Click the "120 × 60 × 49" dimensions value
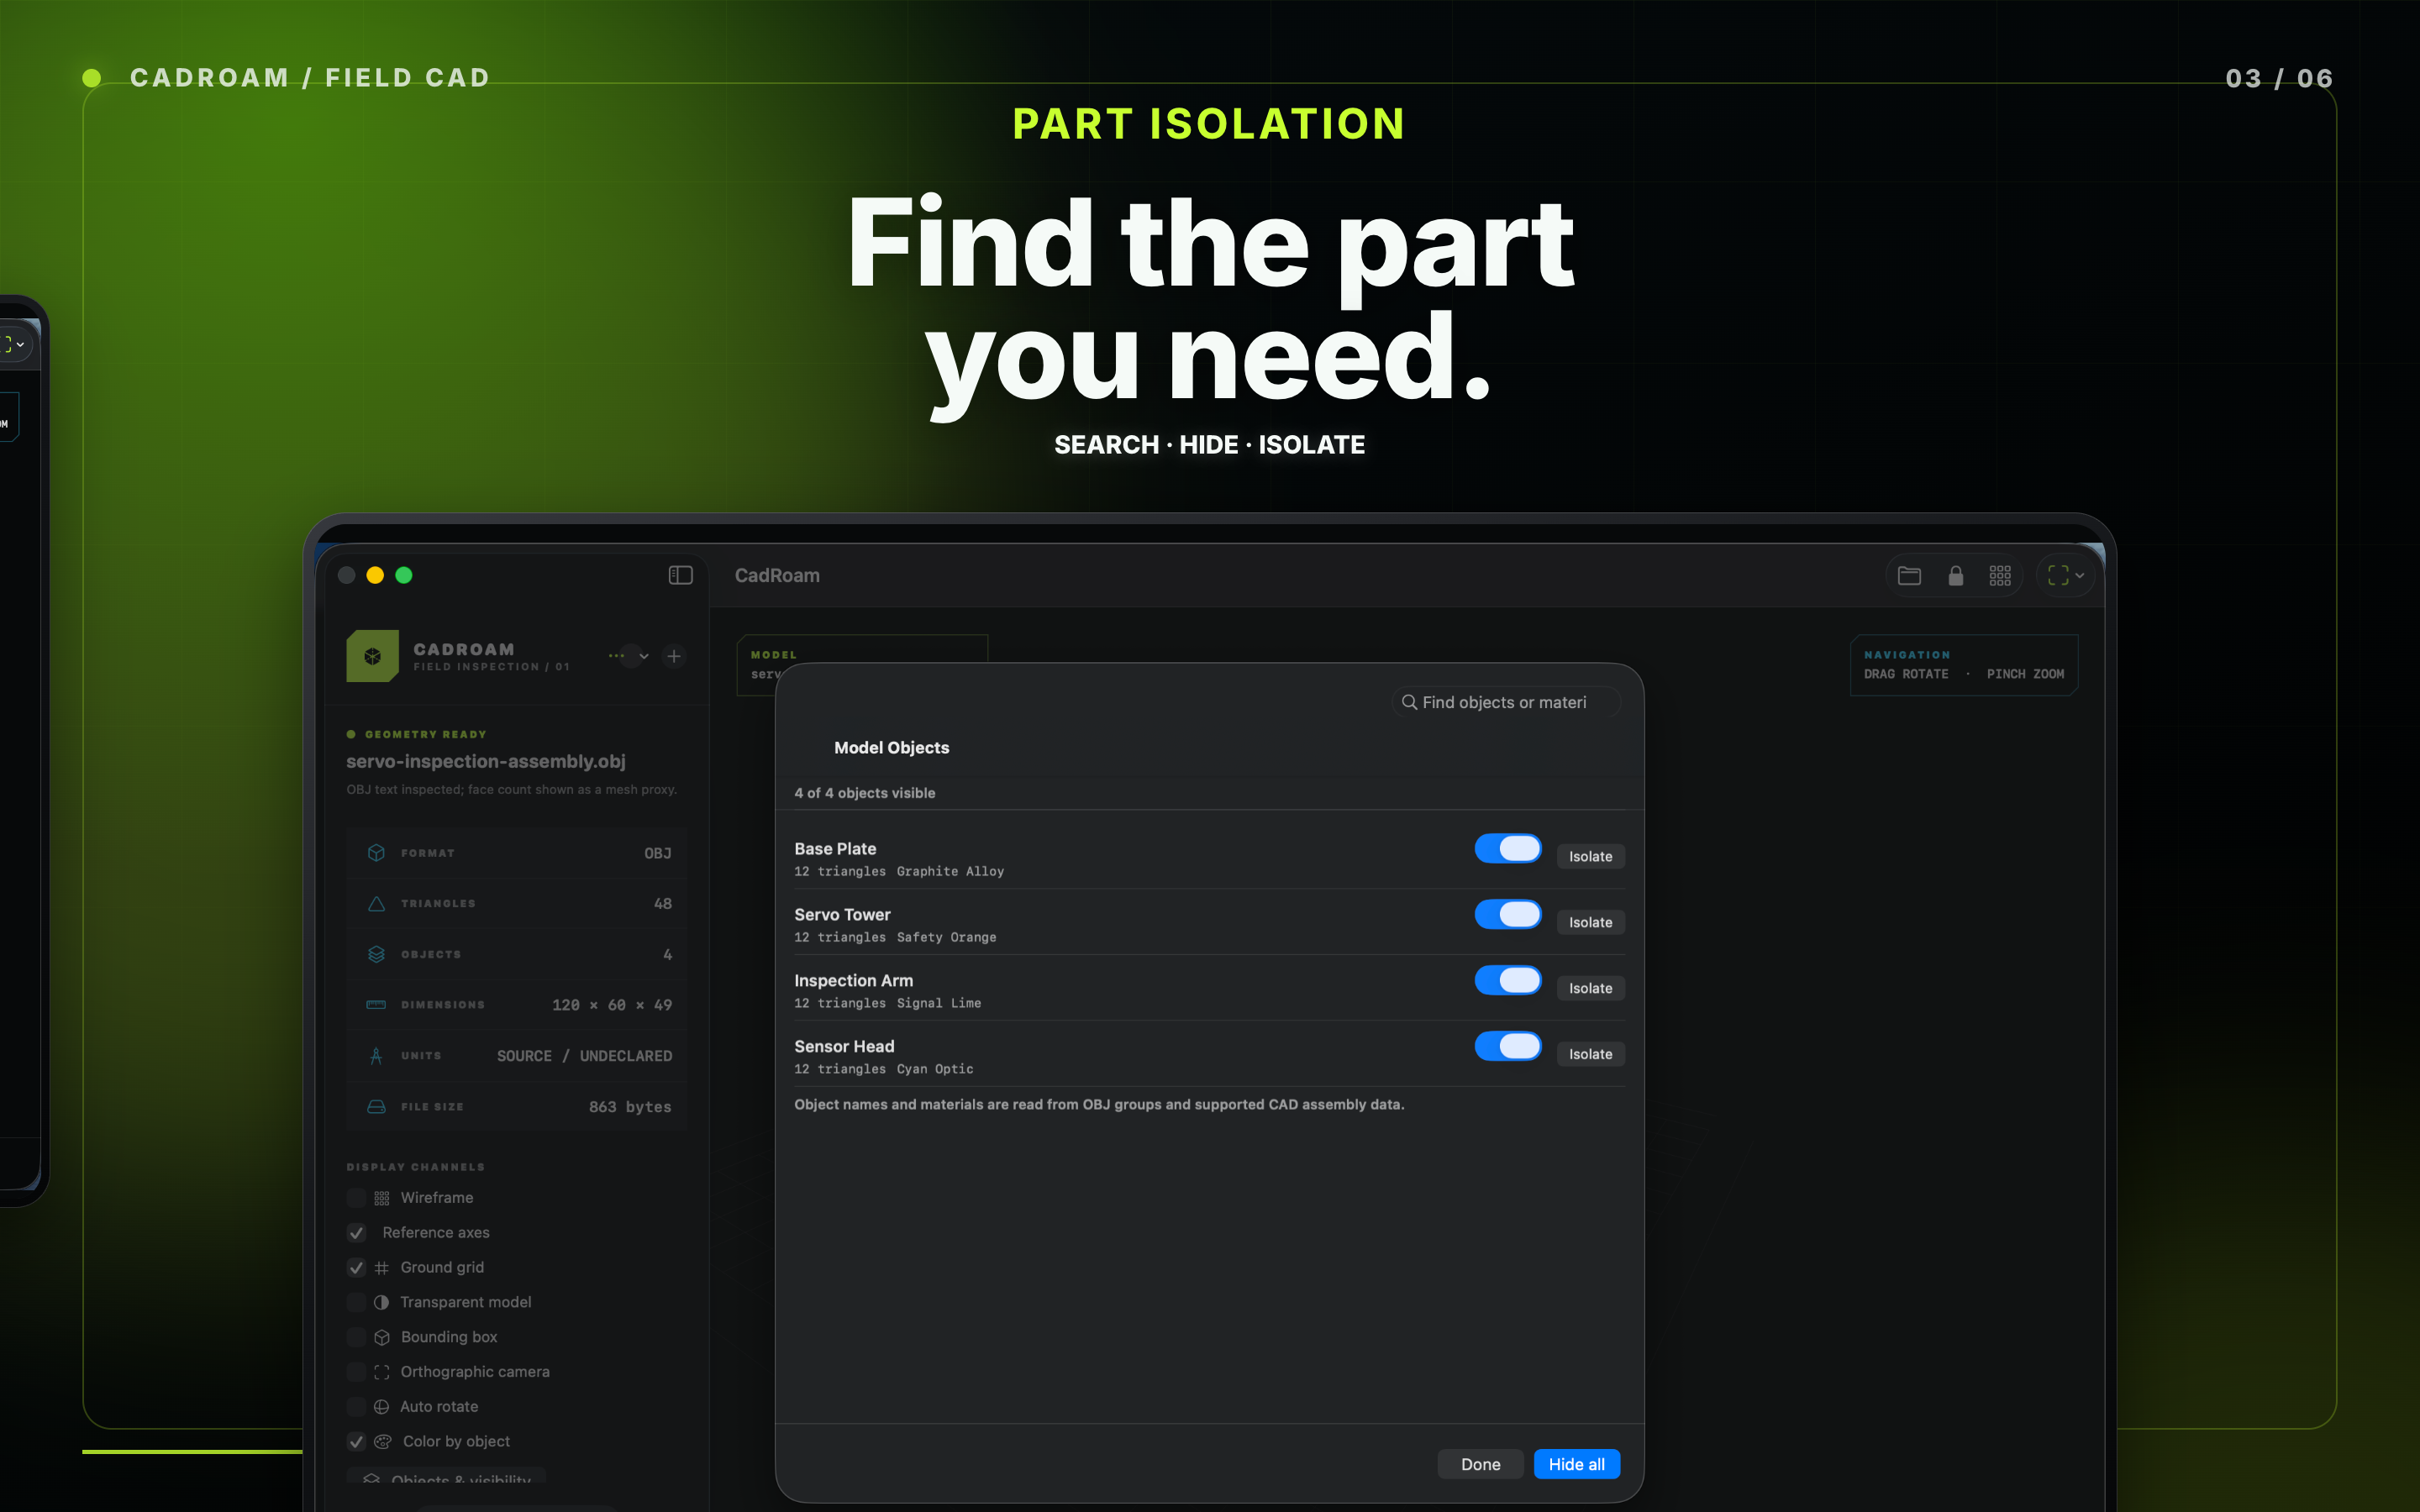The width and height of the screenshot is (2420, 1512). click(x=612, y=1005)
